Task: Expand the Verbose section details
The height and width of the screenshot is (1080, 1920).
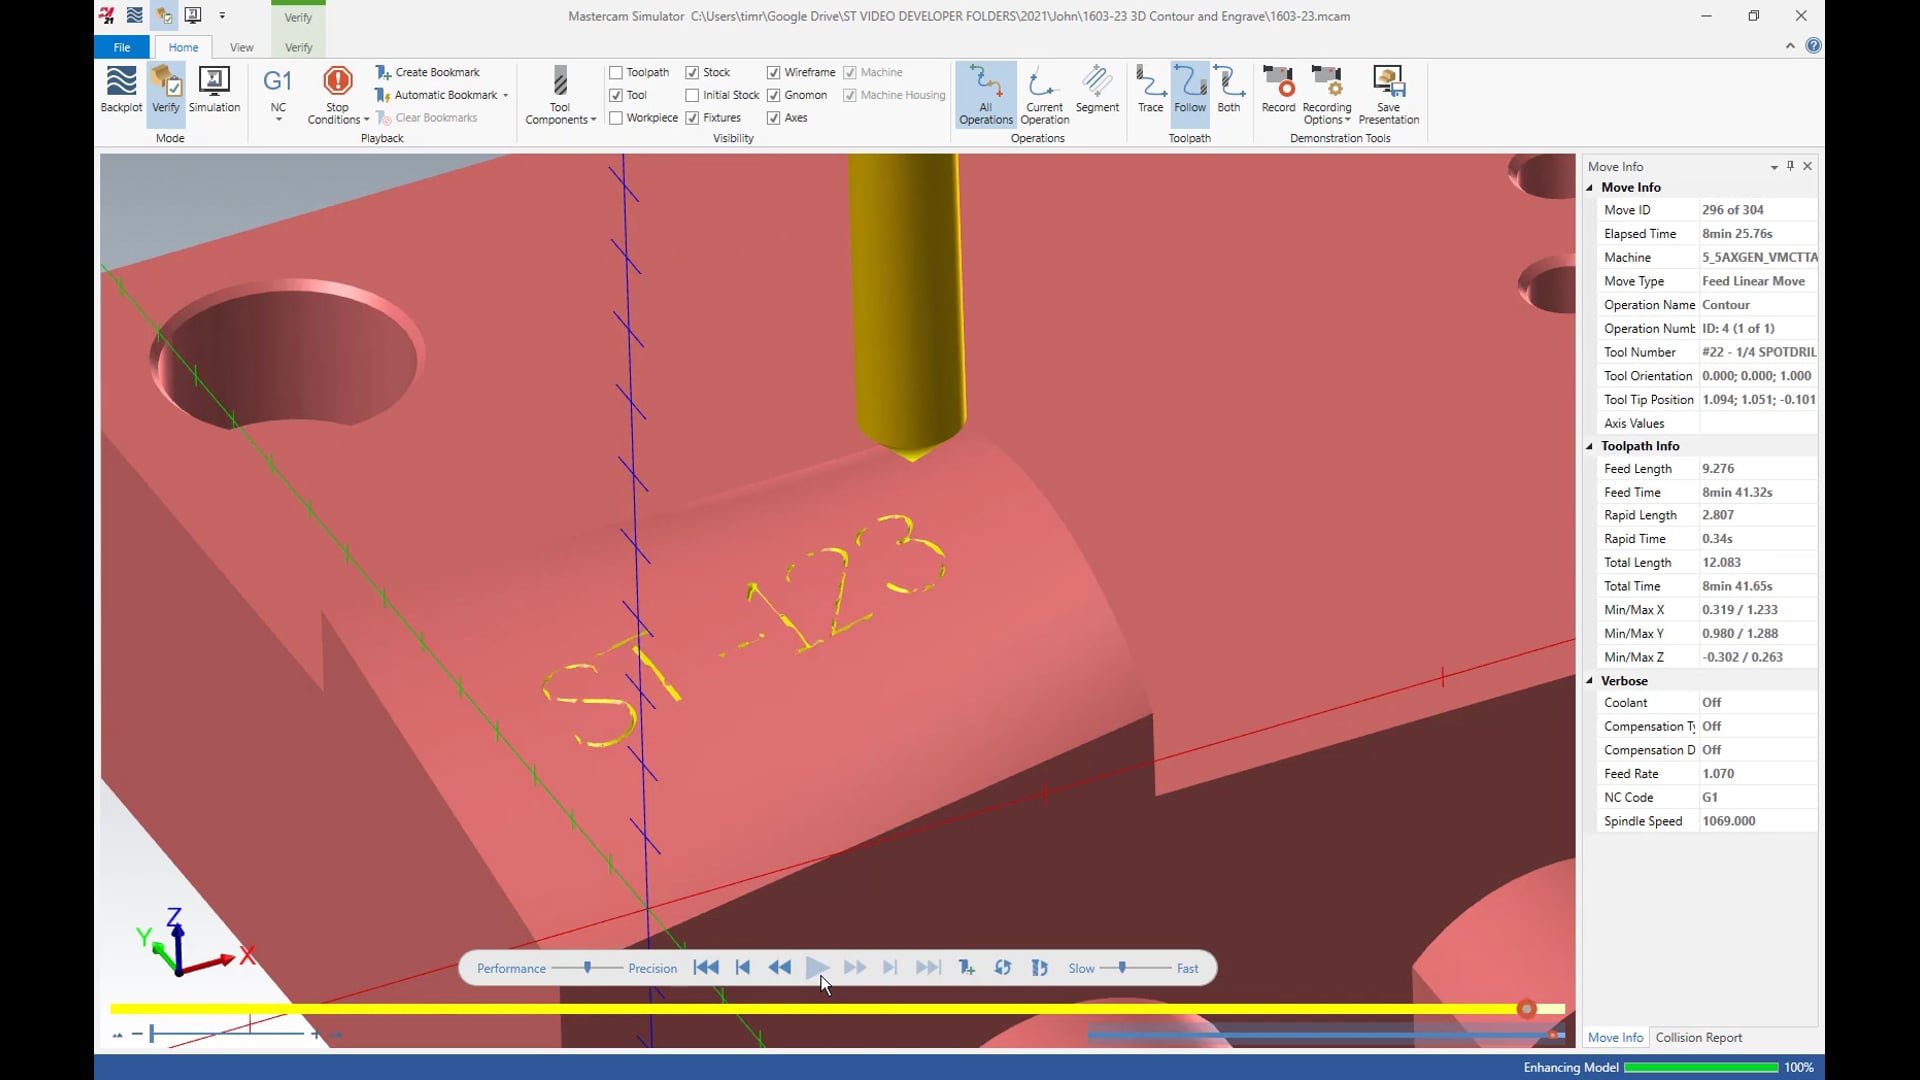Action: 1592,680
